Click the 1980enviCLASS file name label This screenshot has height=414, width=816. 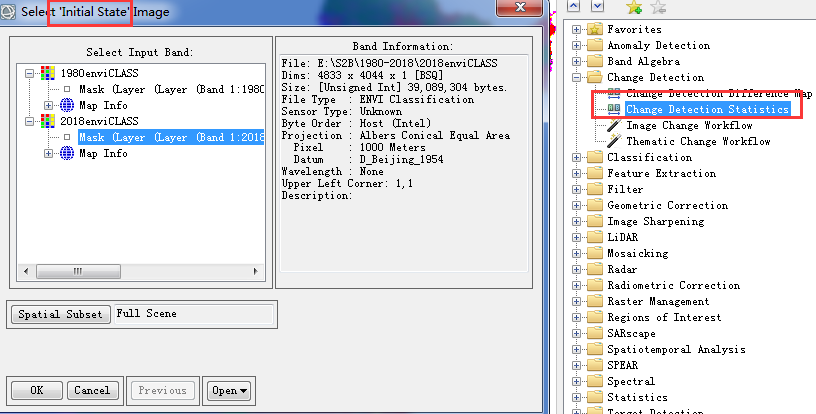click(99, 73)
